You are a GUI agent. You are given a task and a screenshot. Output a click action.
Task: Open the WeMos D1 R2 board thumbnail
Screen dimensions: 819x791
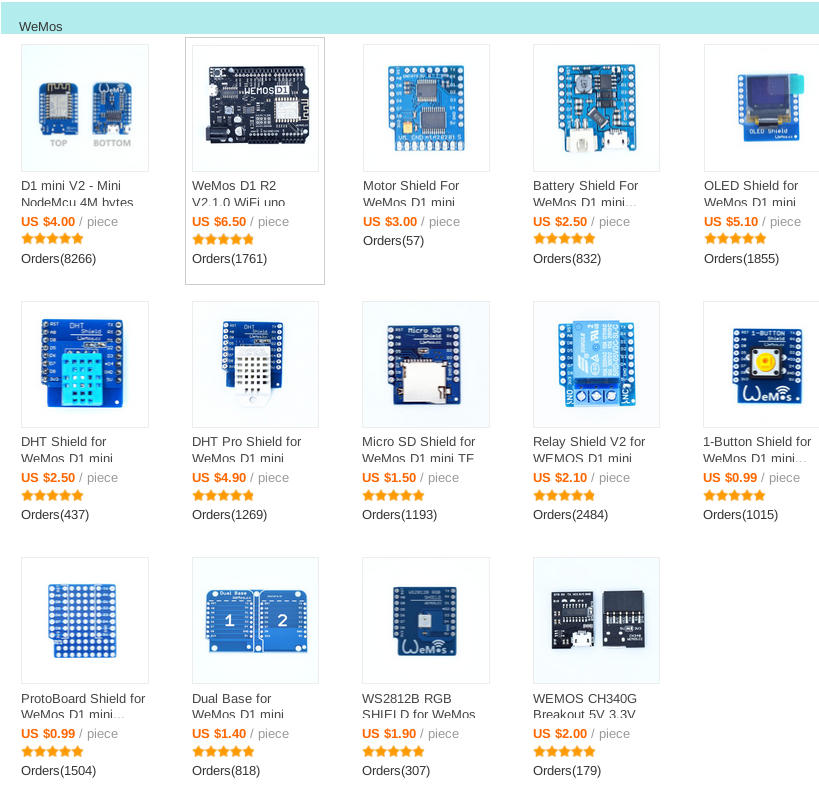(x=255, y=108)
